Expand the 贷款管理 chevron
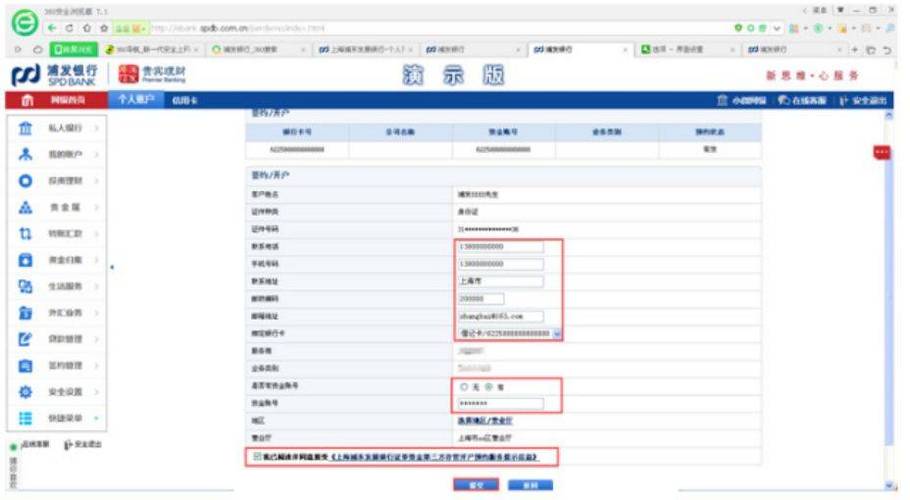The image size is (910, 500). click(x=96, y=339)
